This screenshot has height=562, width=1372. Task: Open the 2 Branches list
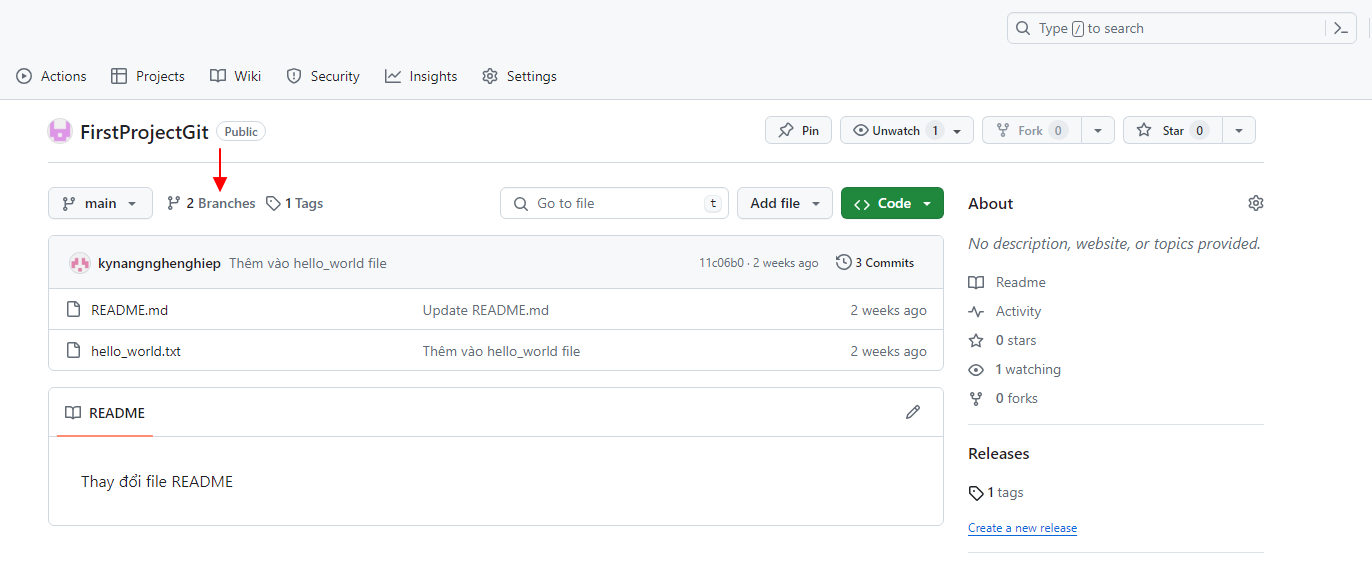[211, 203]
